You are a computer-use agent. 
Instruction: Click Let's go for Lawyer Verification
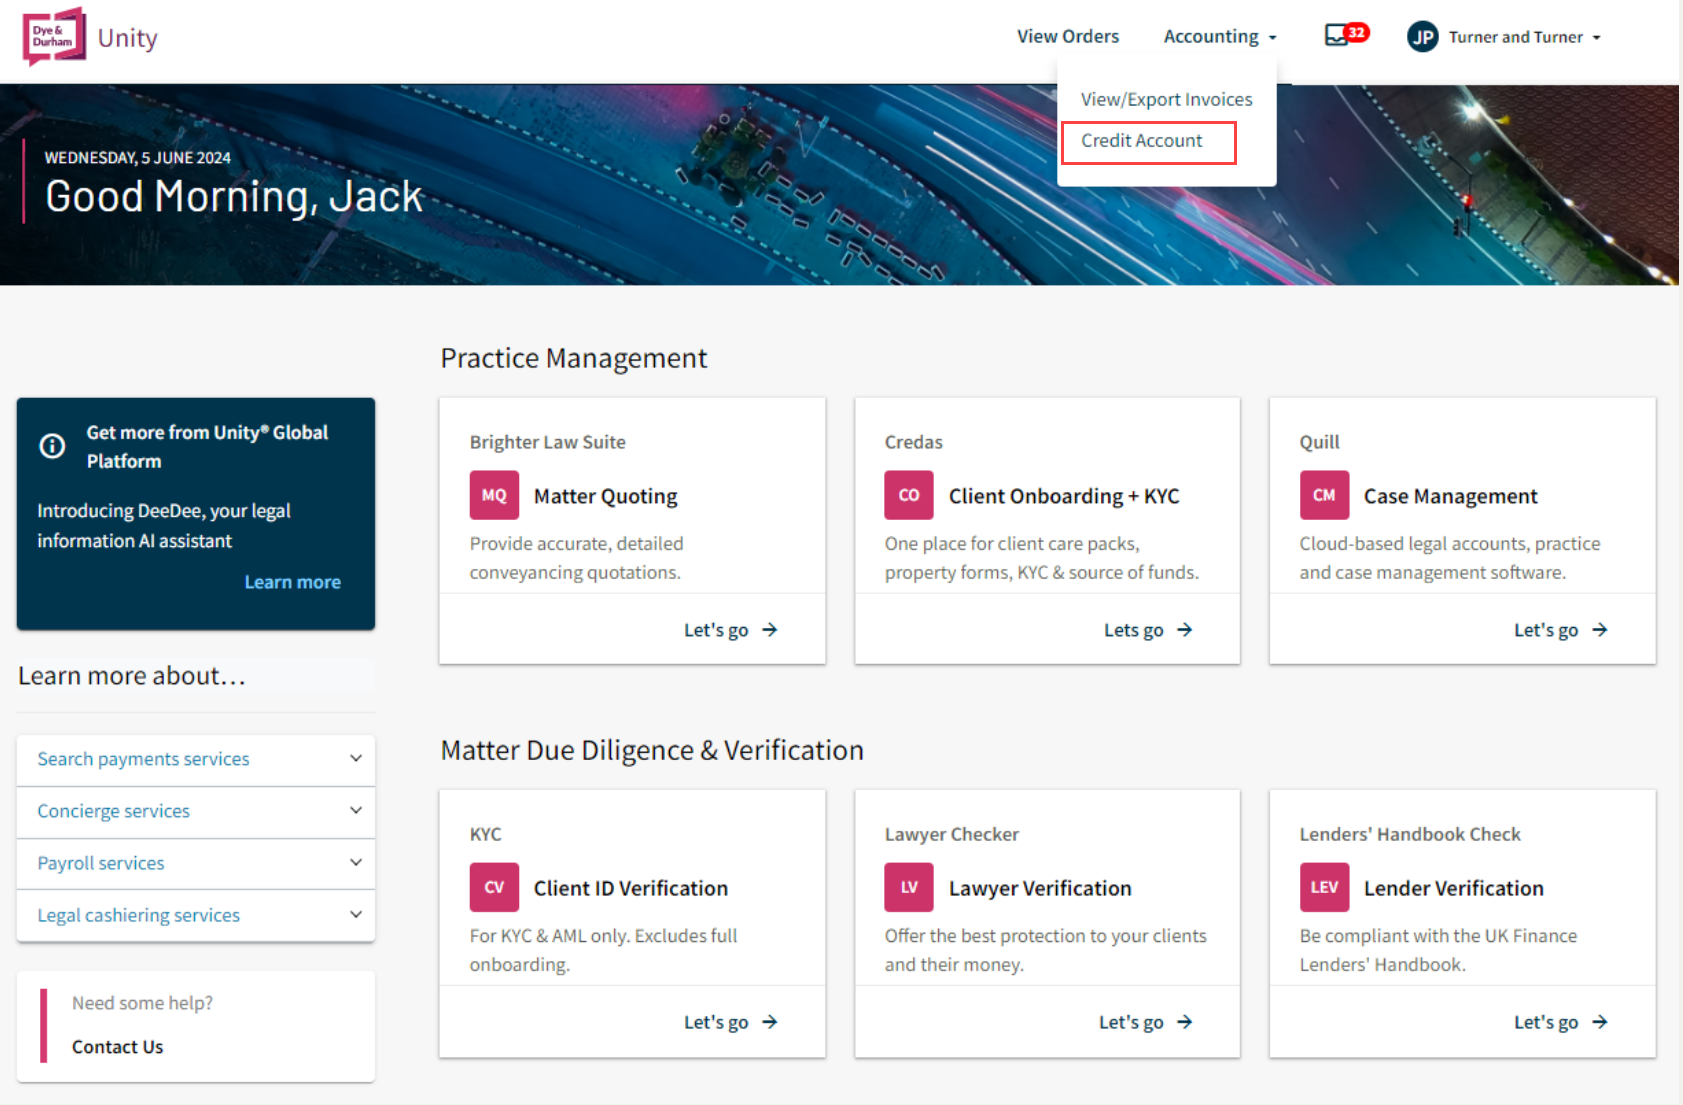[1145, 1022]
